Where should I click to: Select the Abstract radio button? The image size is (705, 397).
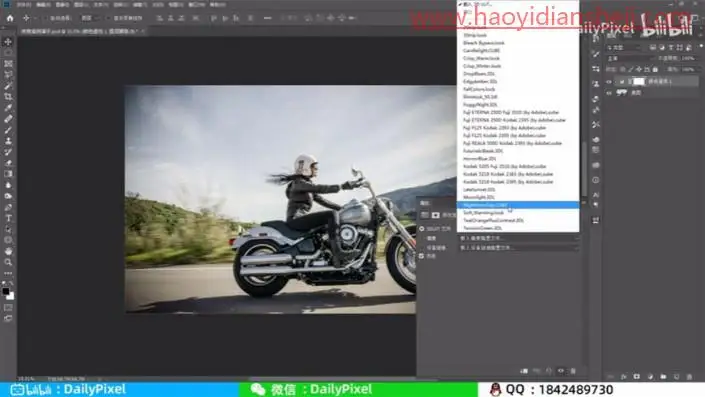click(422, 238)
